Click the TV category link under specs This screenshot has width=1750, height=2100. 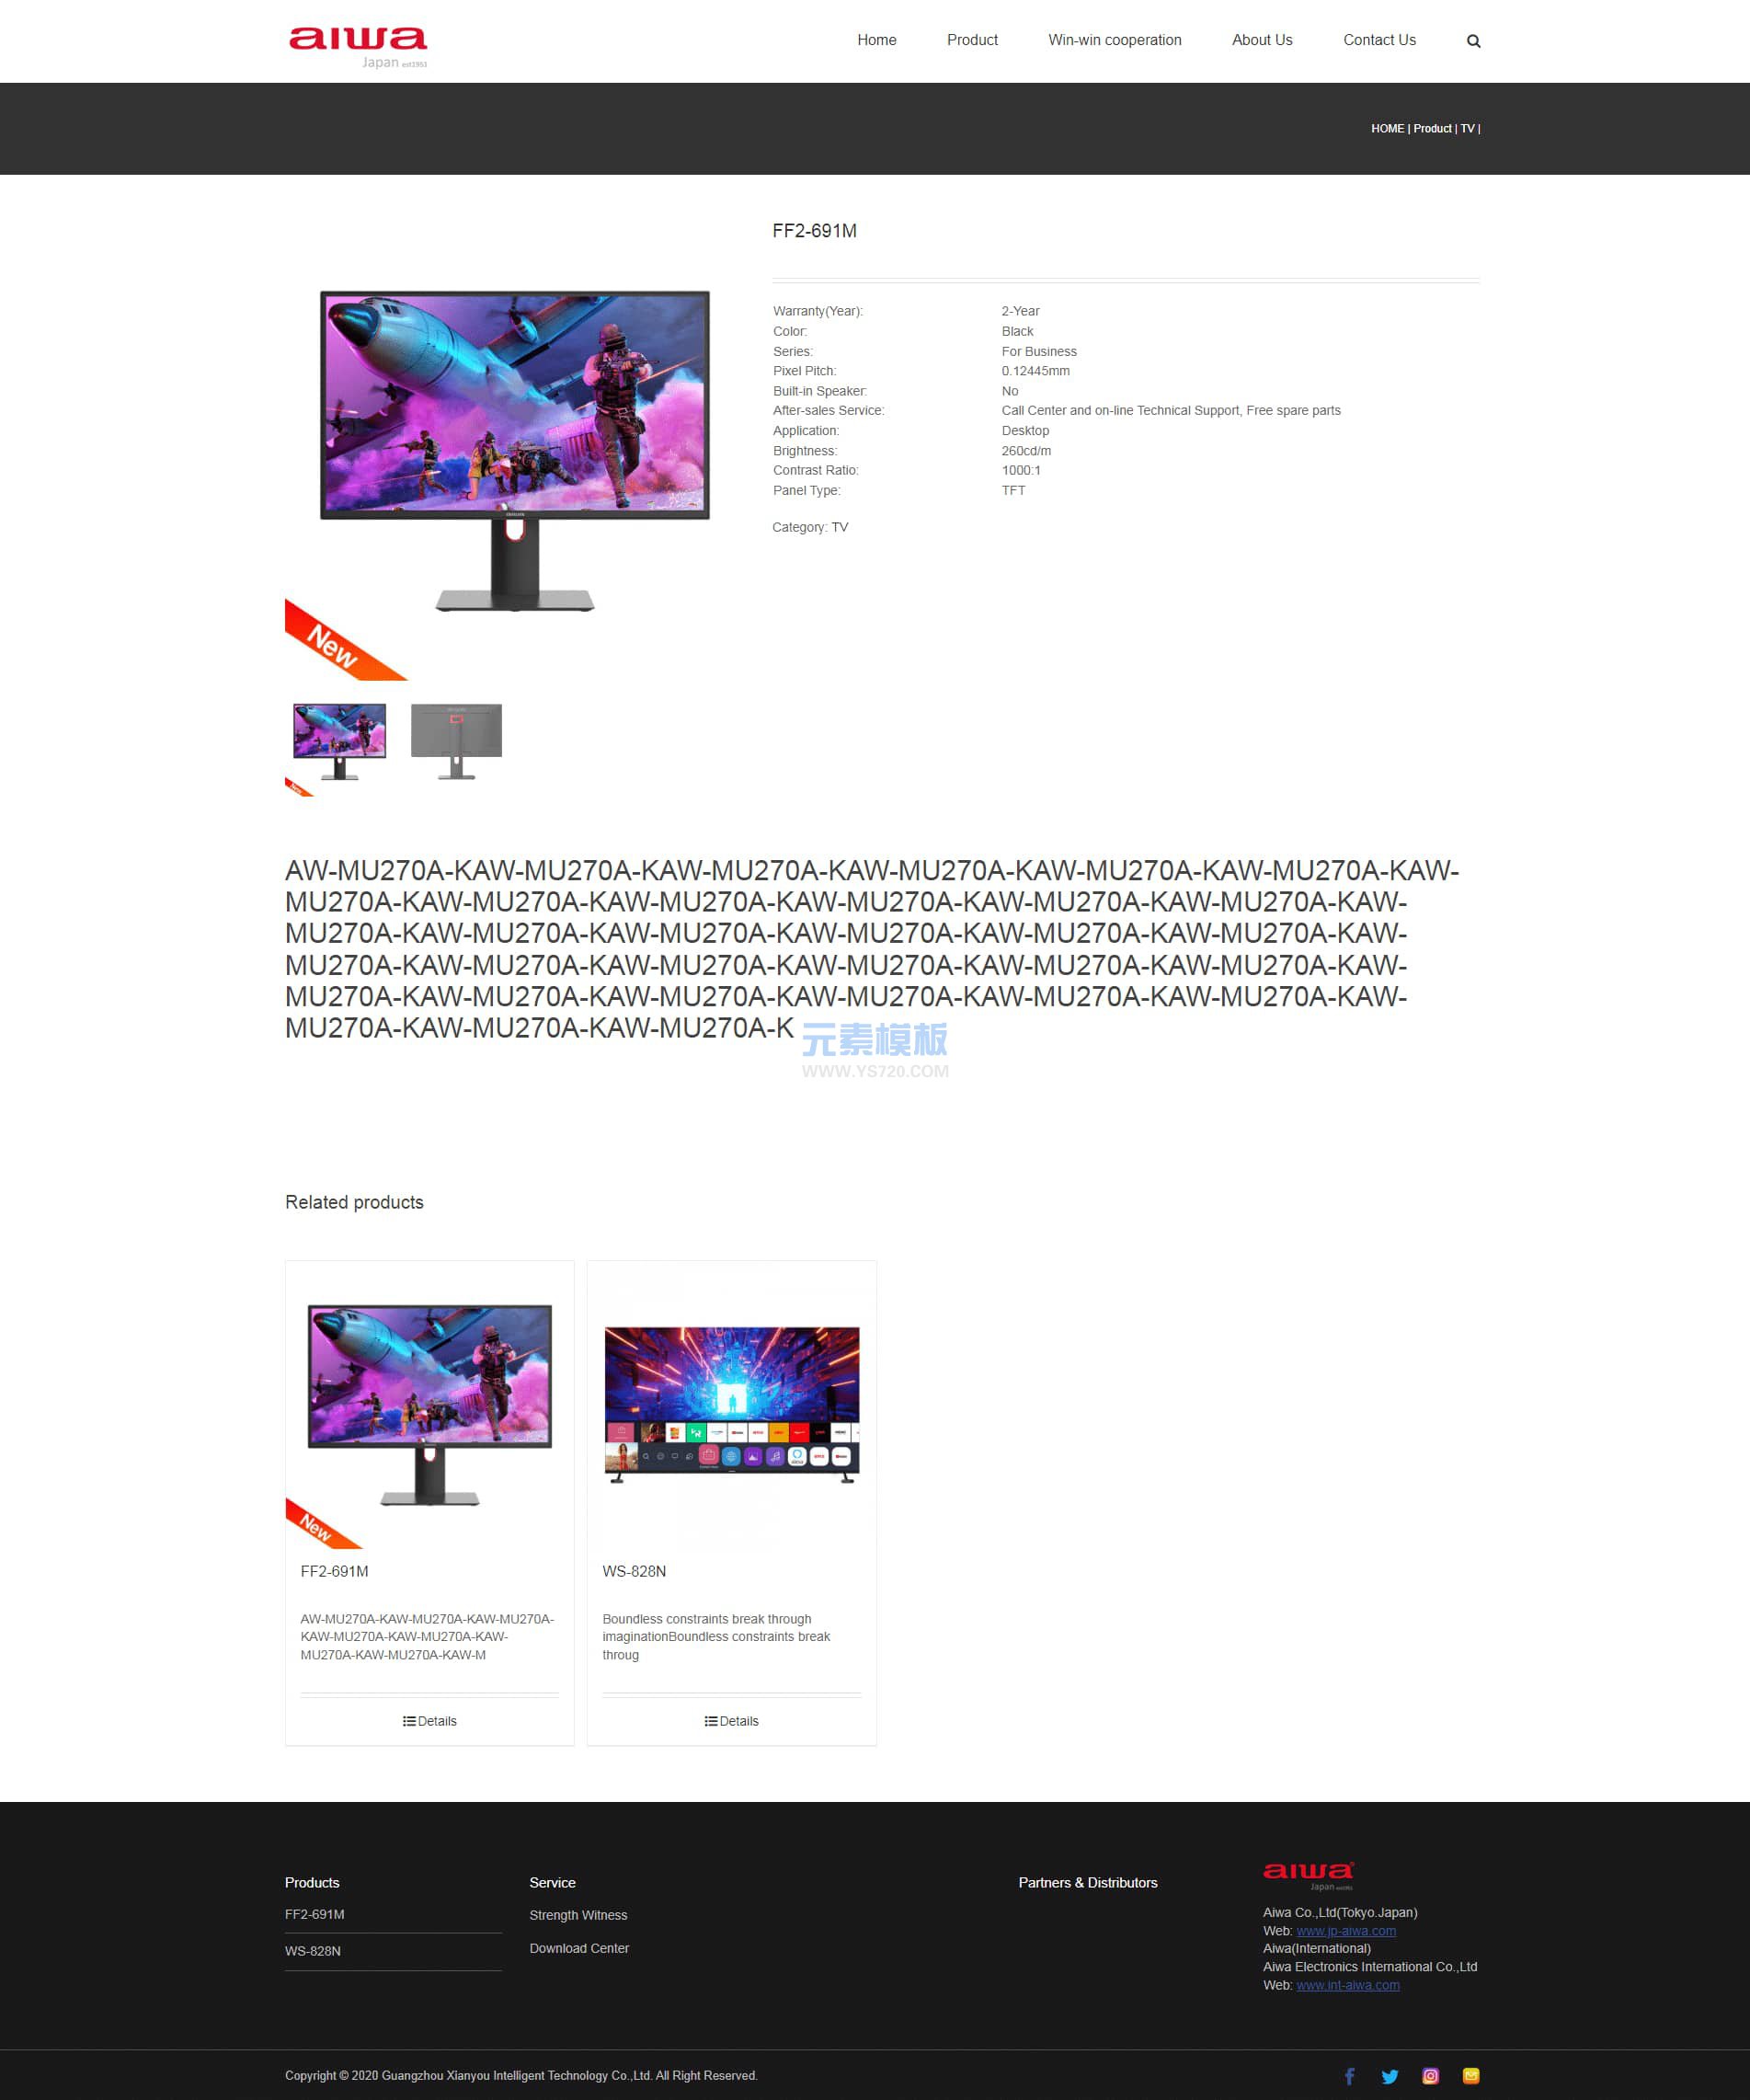839,527
